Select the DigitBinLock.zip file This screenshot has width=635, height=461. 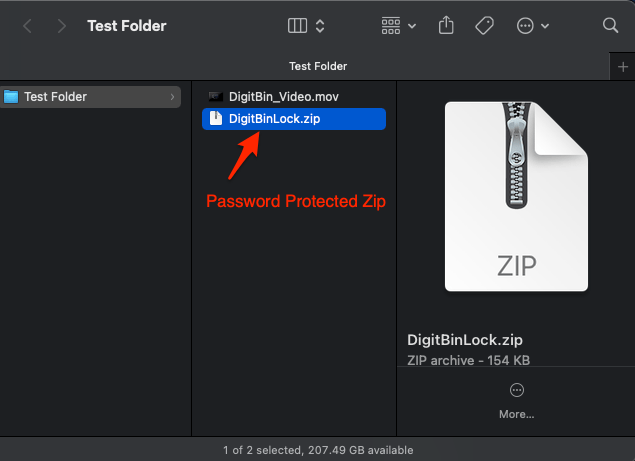coord(274,119)
